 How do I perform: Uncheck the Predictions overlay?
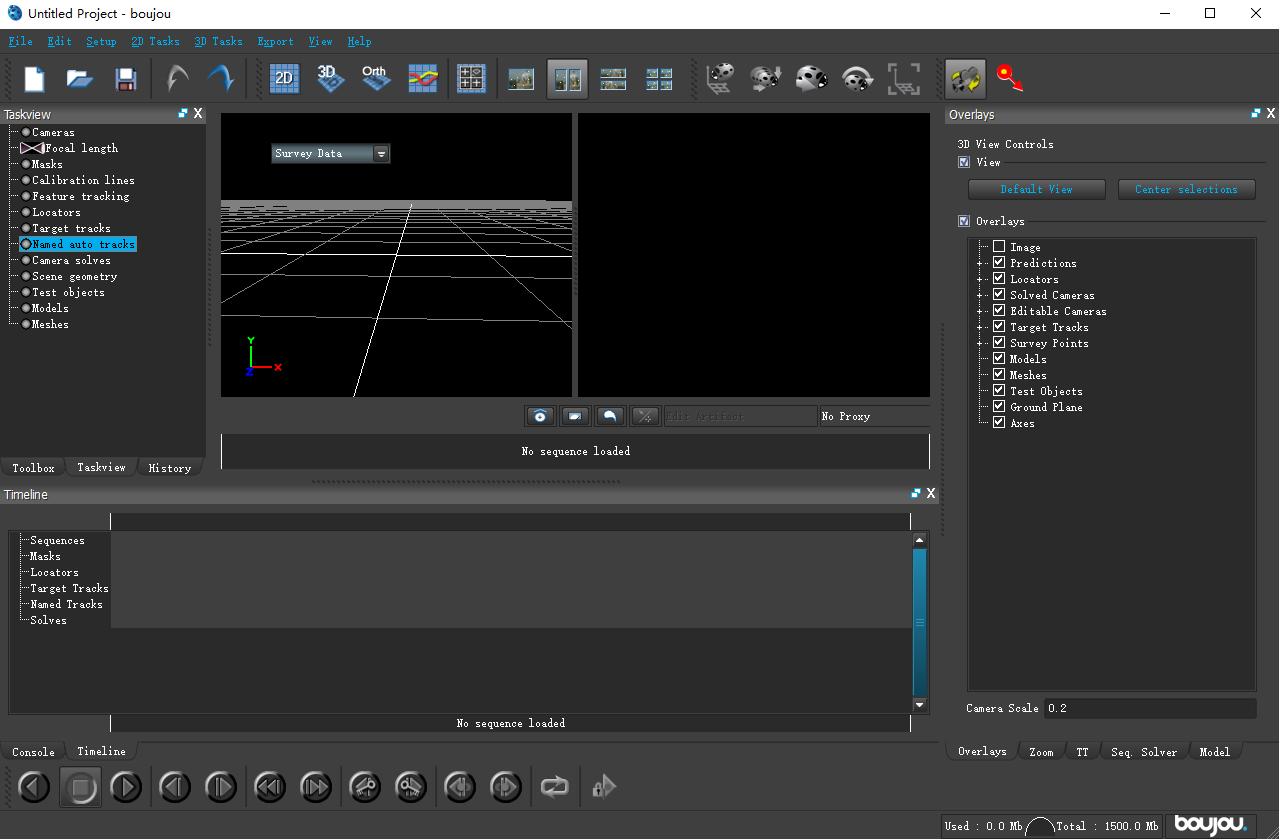[x=999, y=263]
